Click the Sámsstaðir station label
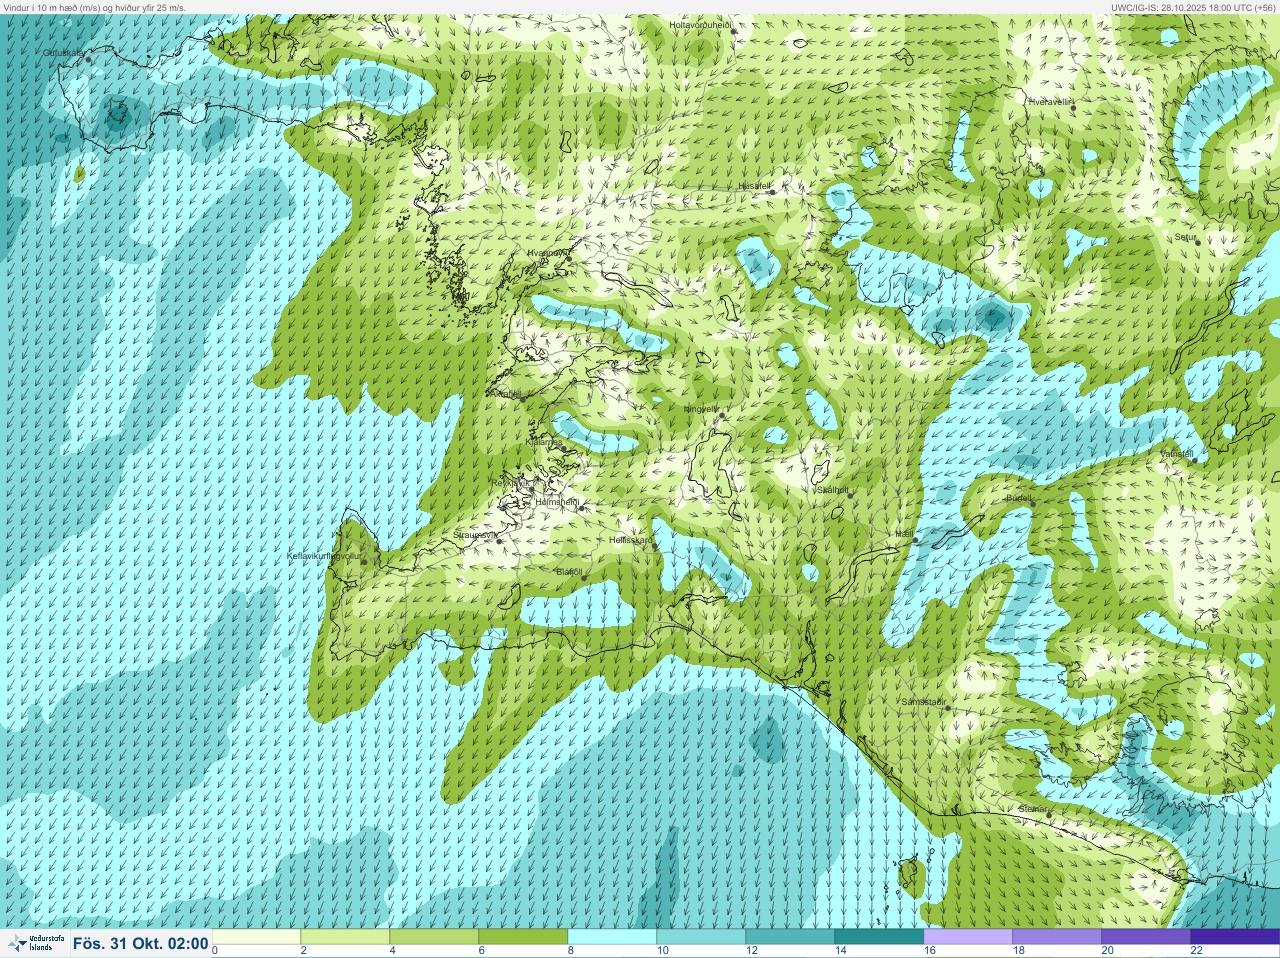The height and width of the screenshot is (958, 1280). (923, 702)
